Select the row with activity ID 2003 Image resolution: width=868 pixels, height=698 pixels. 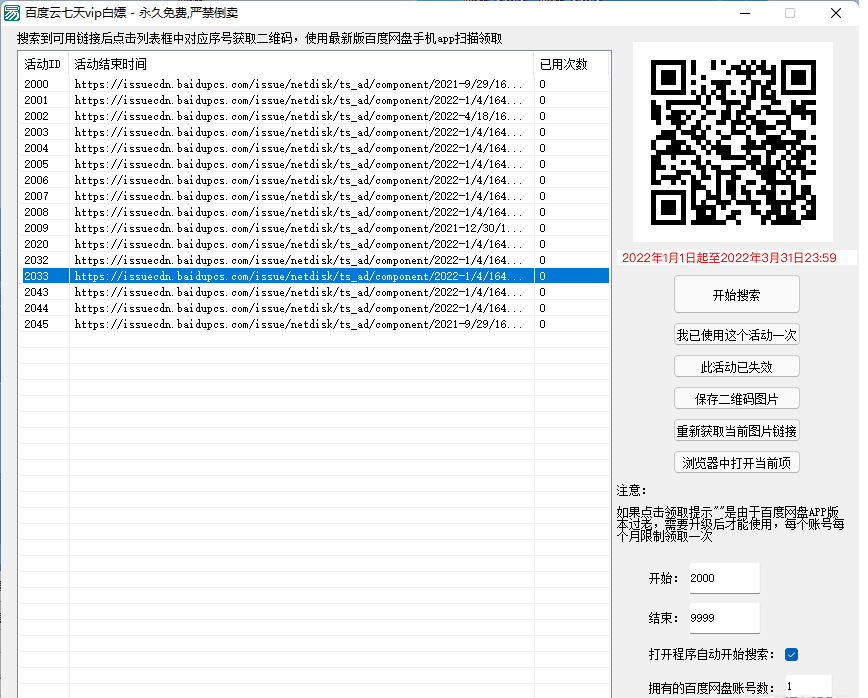pyautogui.click(x=316, y=132)
